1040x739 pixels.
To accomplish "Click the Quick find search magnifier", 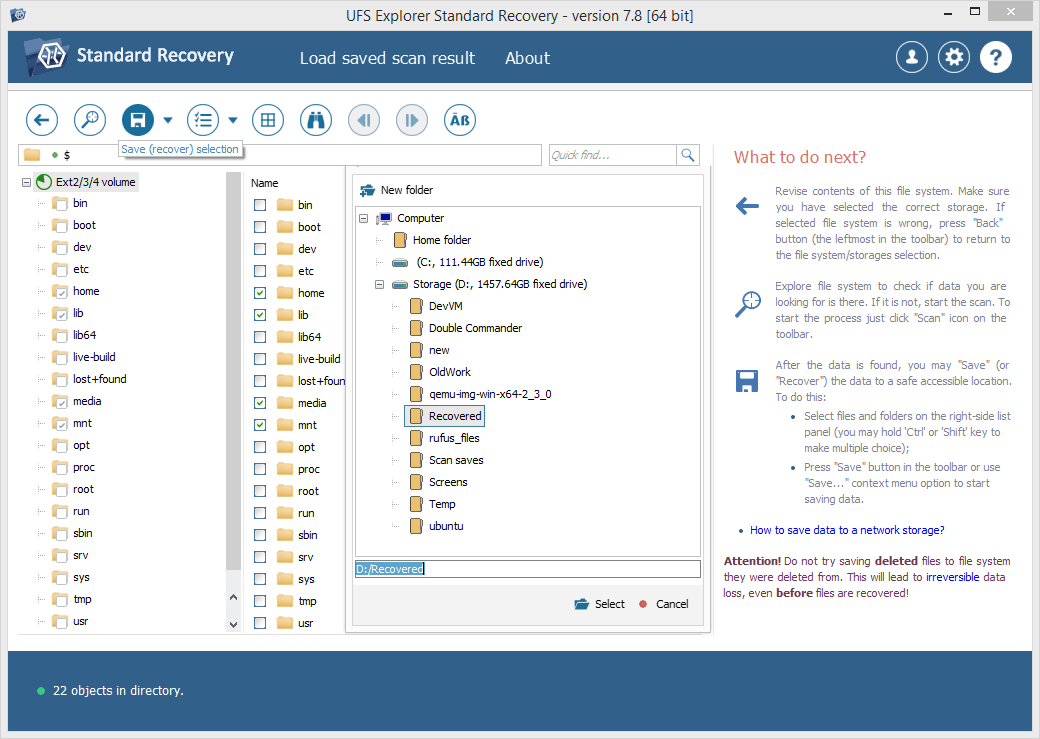I will point(688,155).
